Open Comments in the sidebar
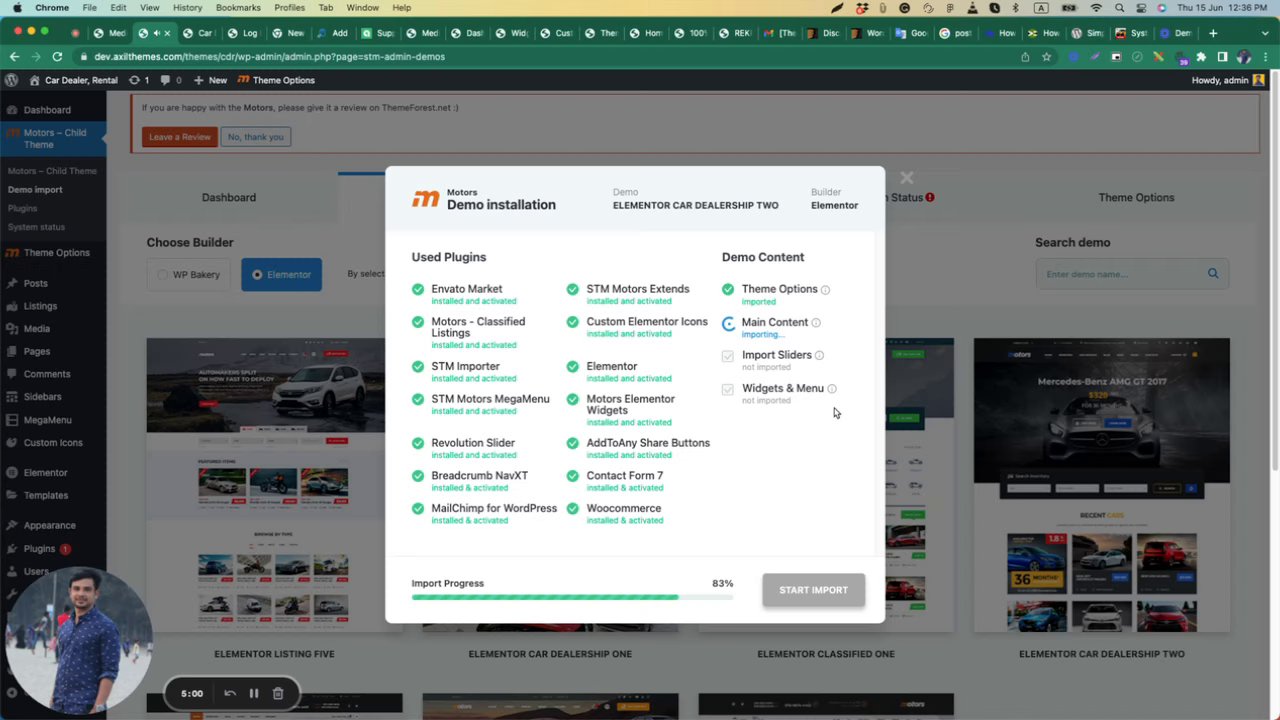This screenshot has height=720, width=1280. click(47, 374)
